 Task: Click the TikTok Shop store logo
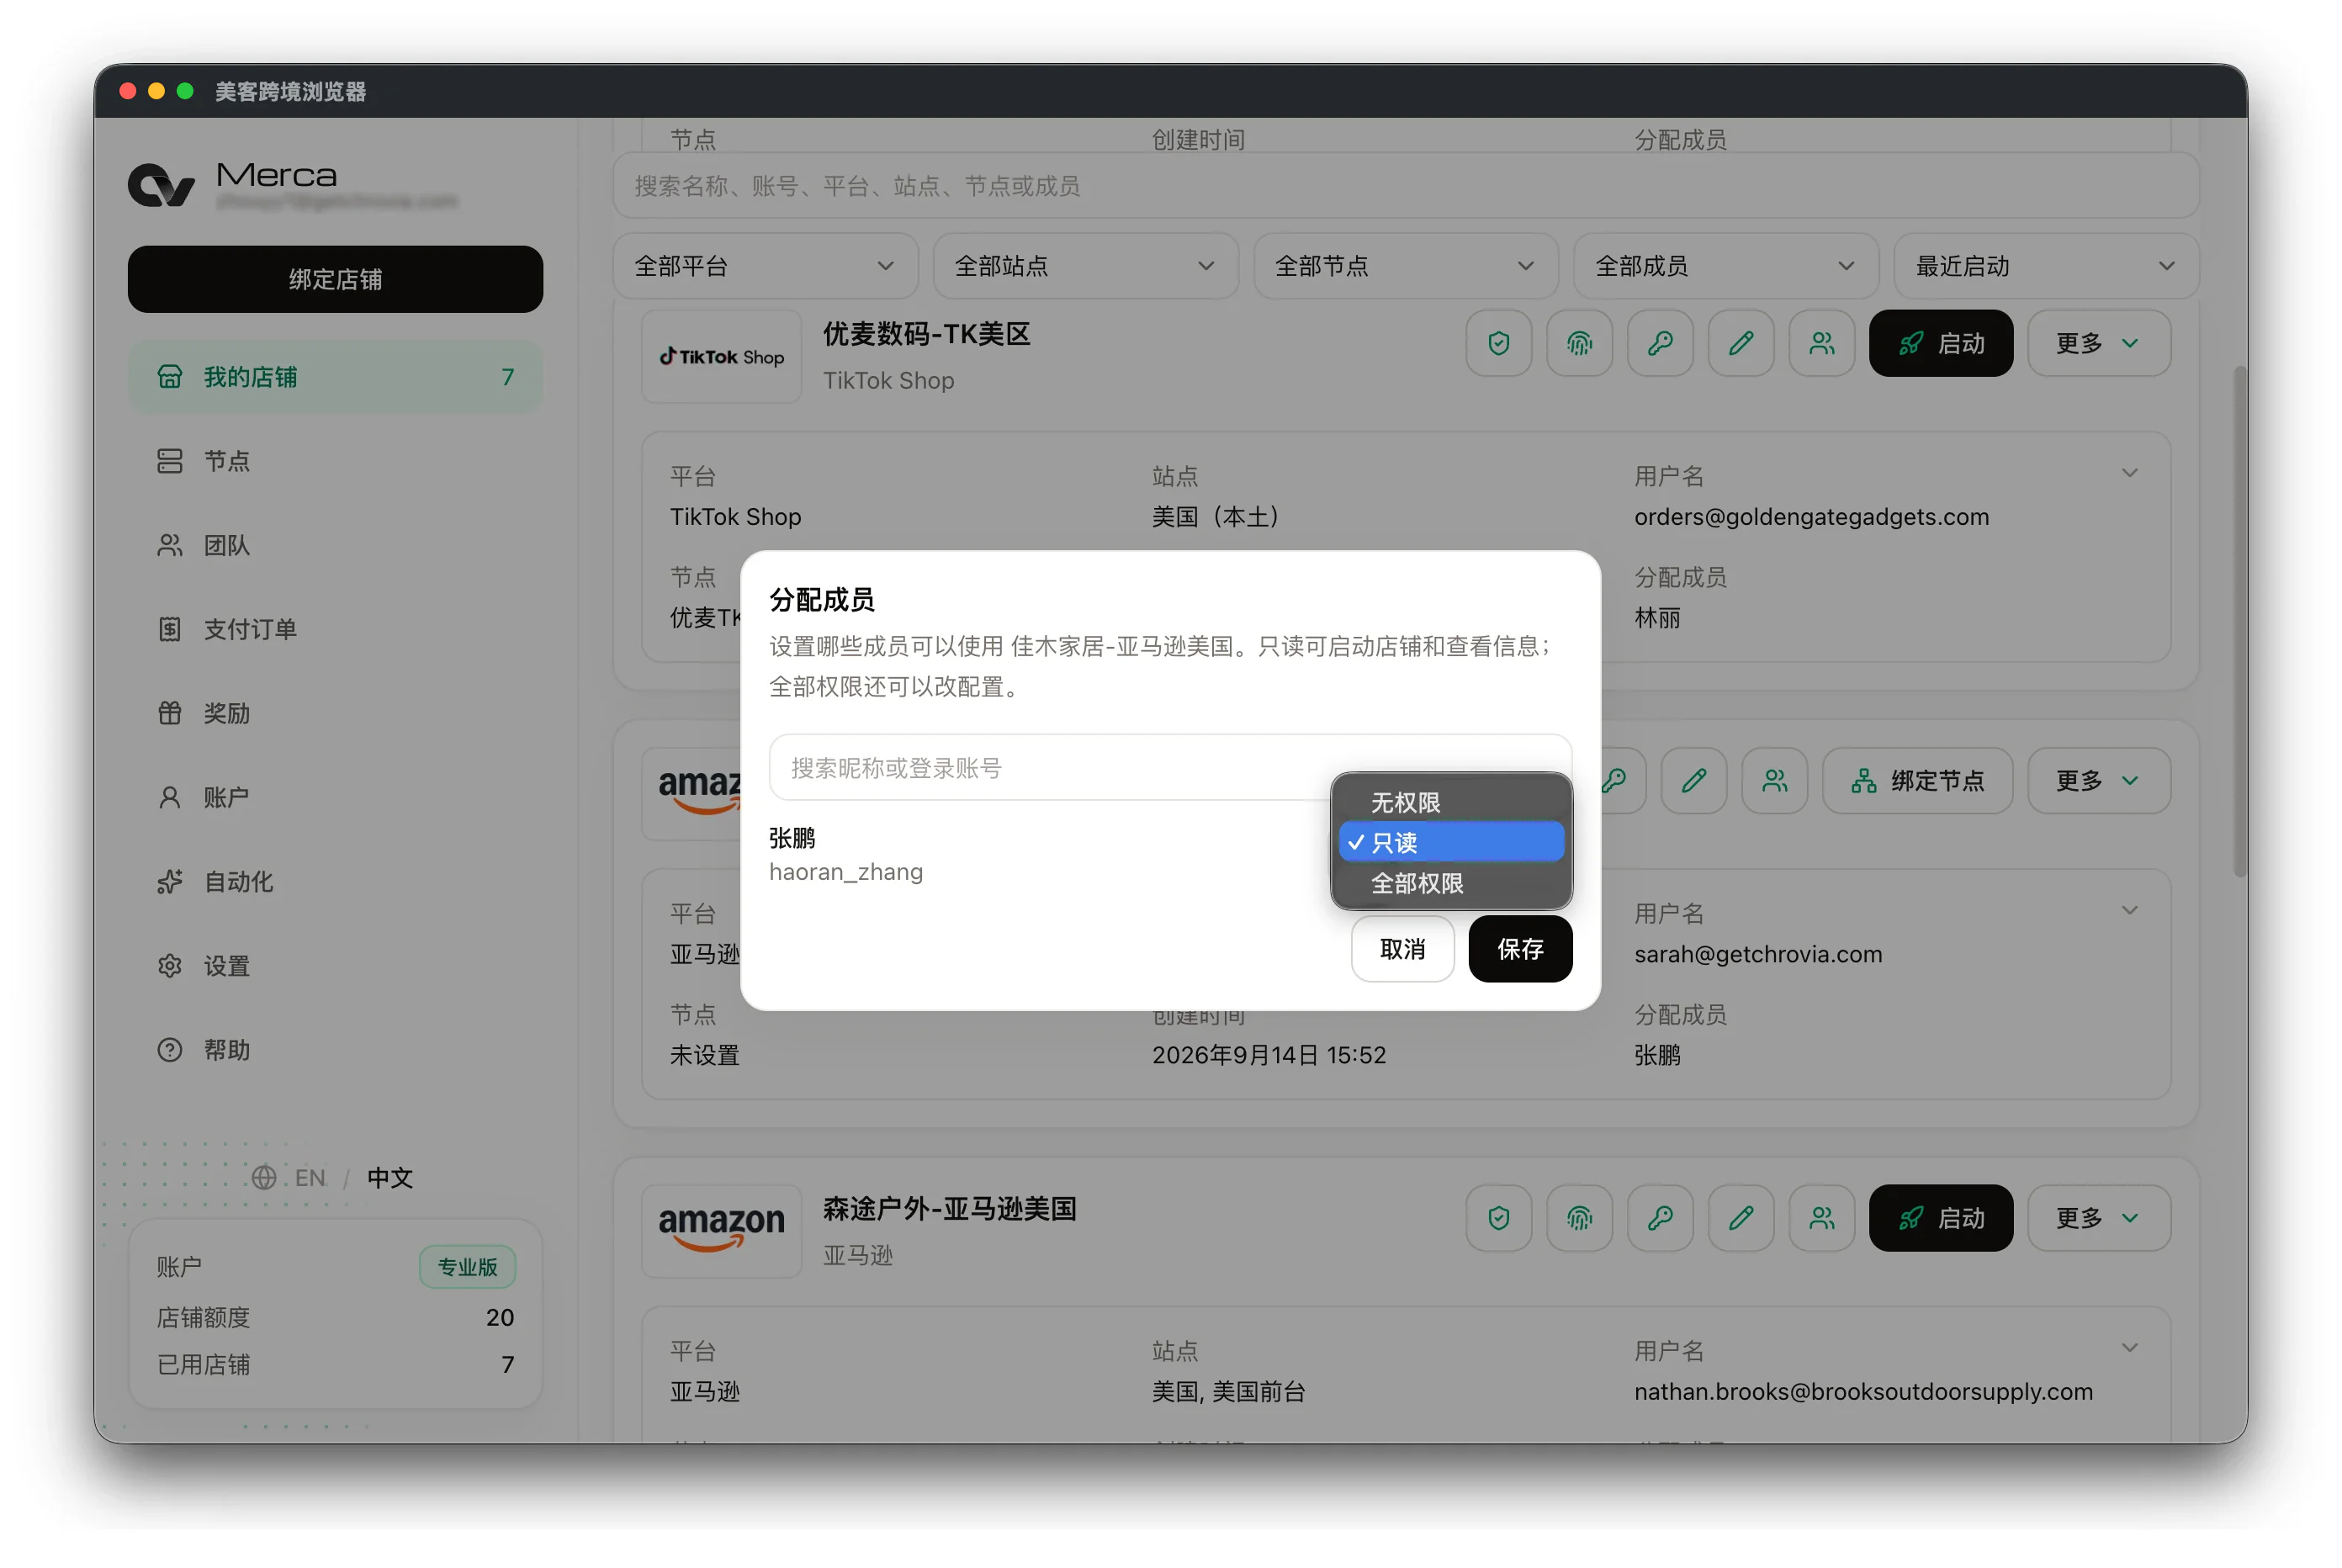click(x=721, y=357)
